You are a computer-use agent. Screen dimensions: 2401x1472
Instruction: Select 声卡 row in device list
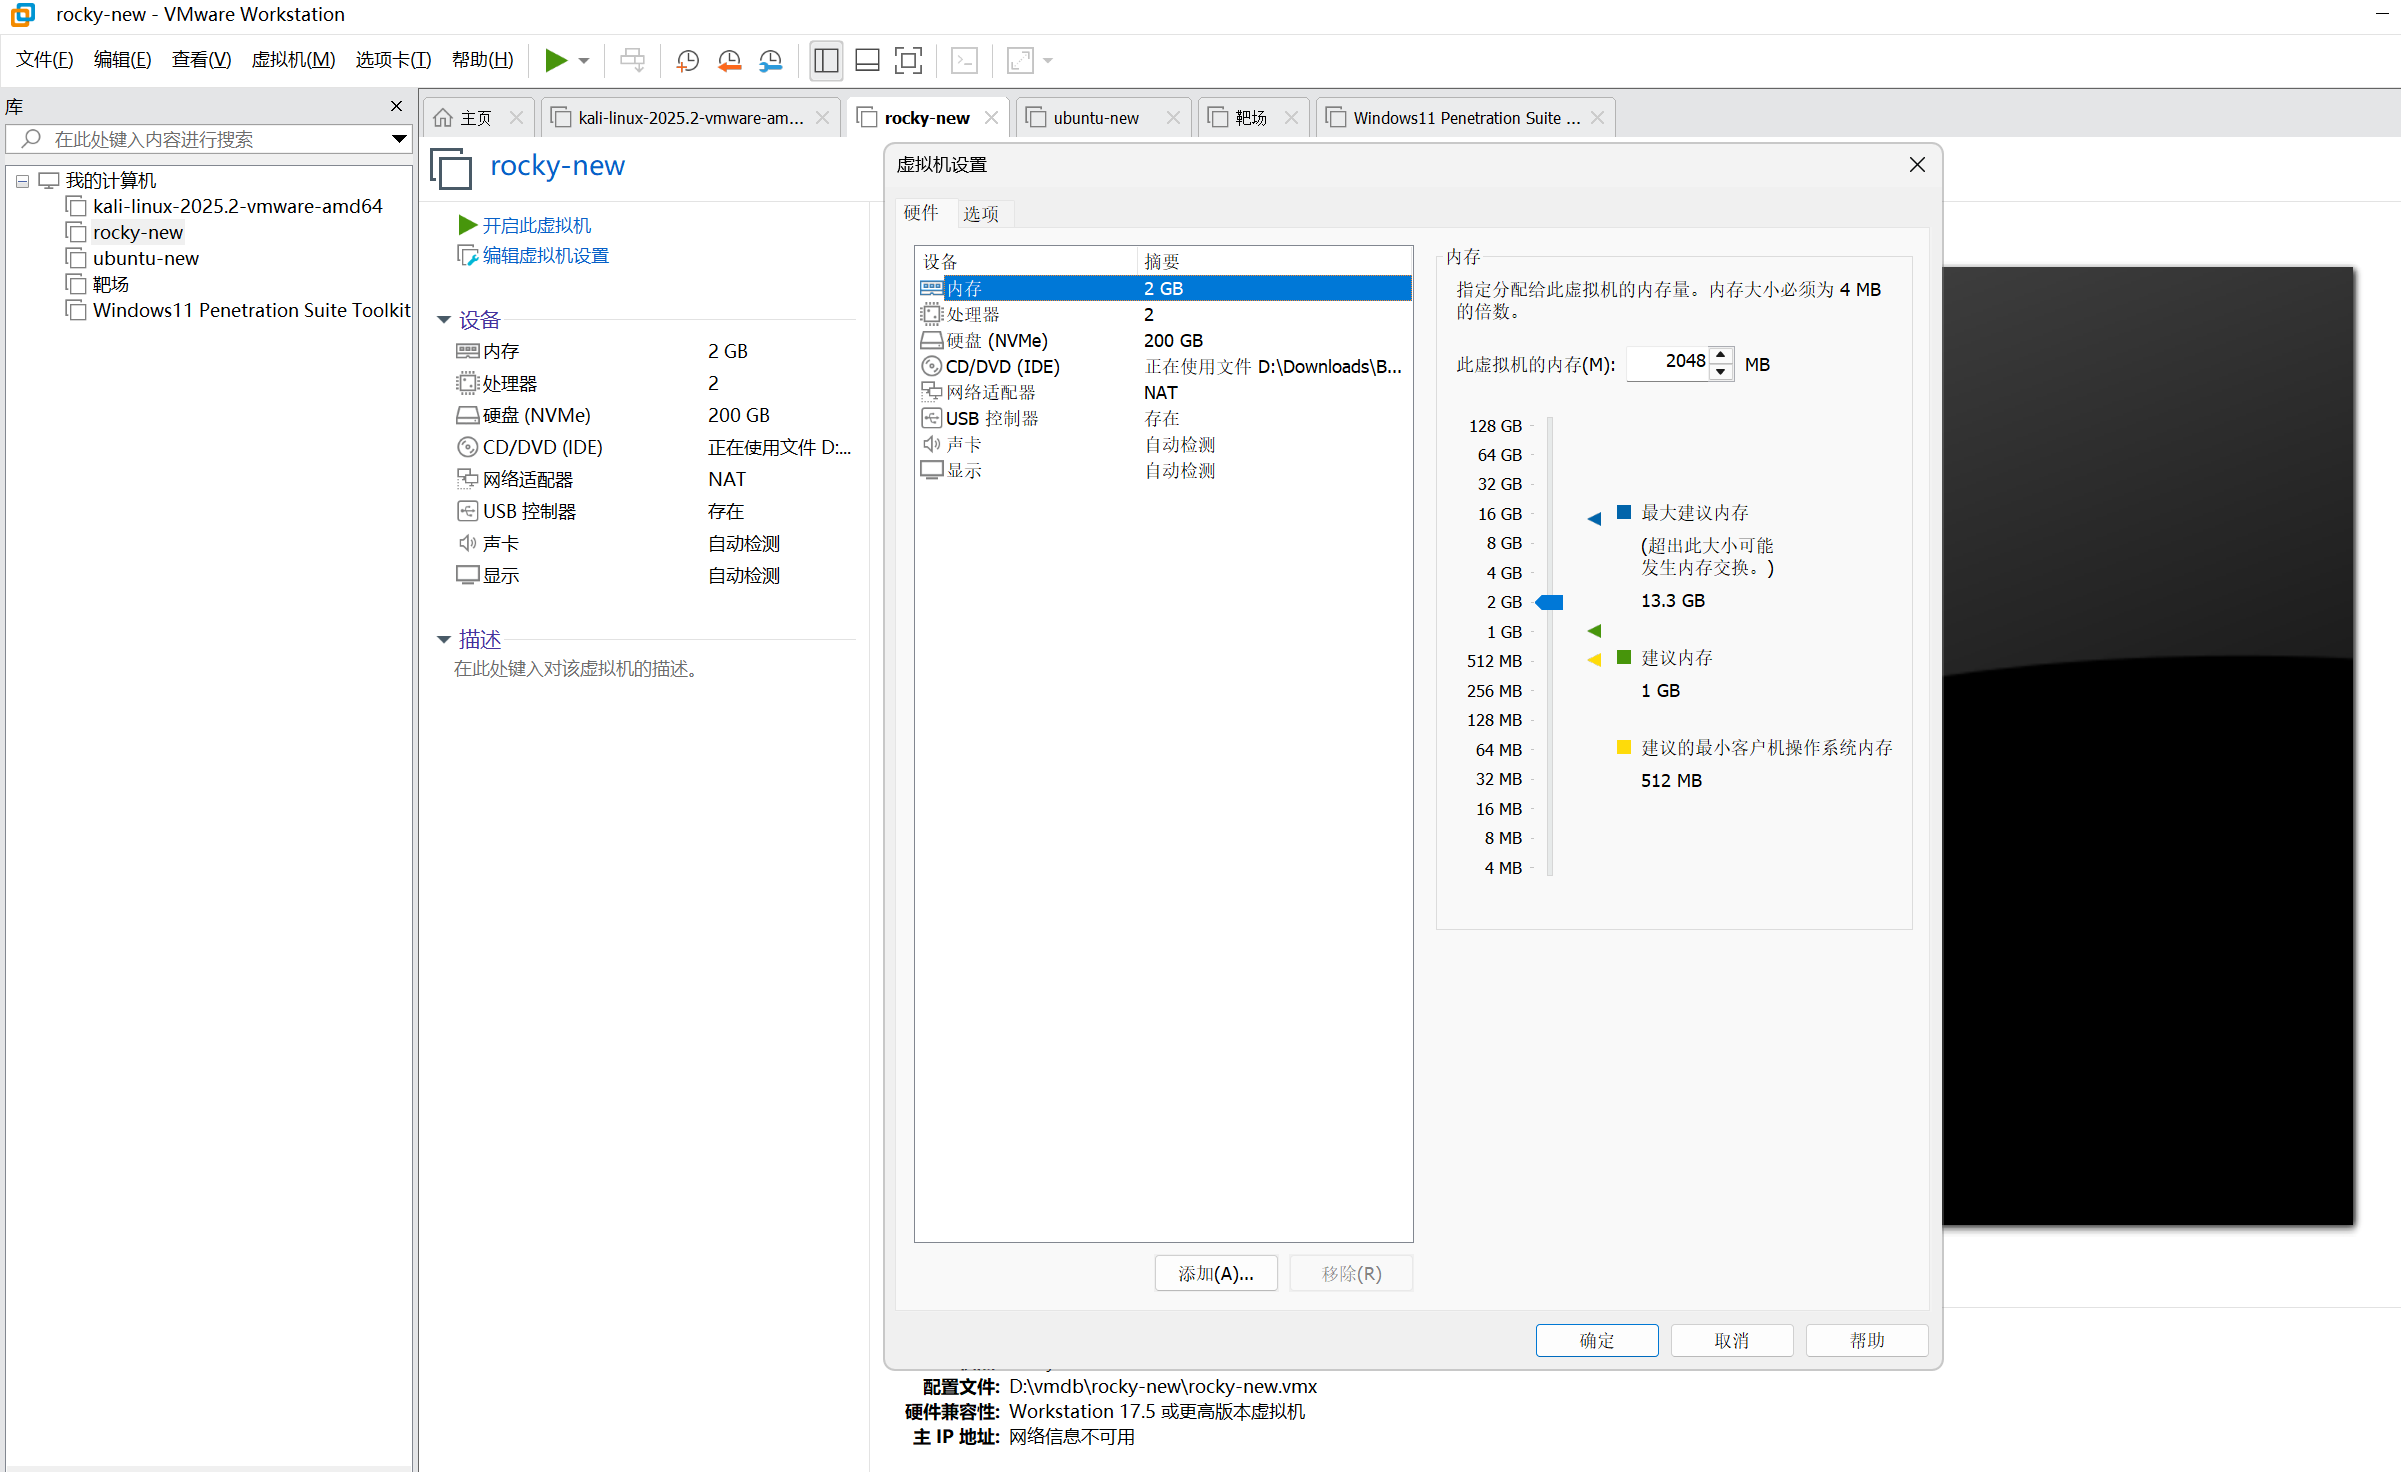coord(1164,444)
